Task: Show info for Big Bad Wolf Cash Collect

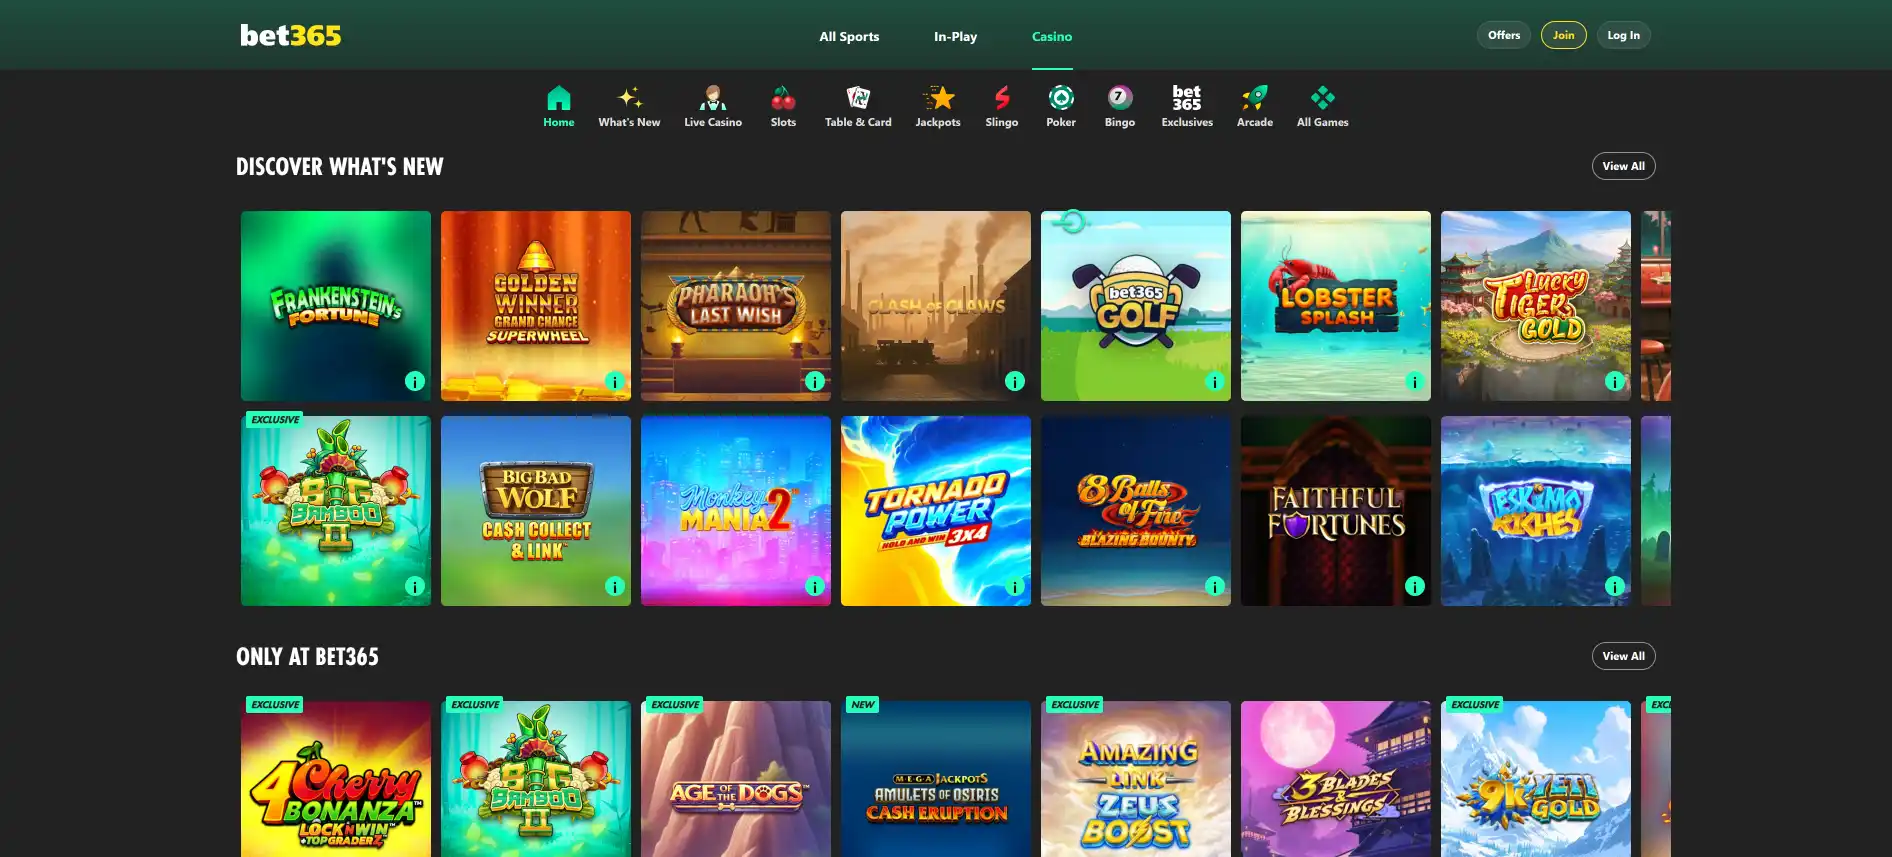Action: [615, 586]
